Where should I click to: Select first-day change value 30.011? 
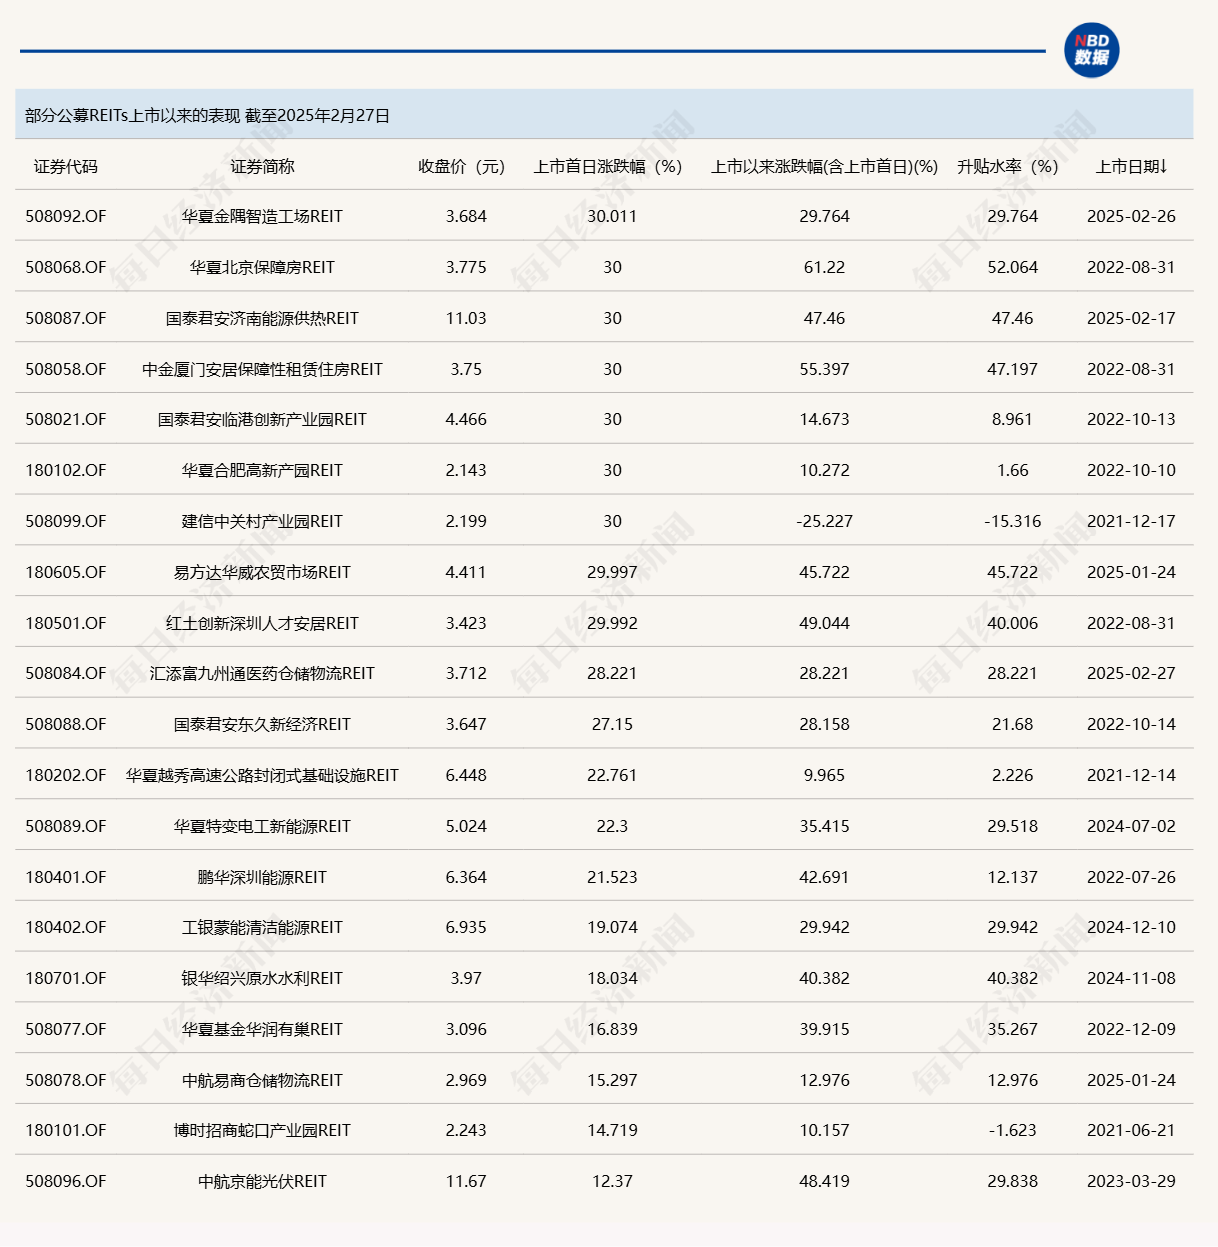coord(612,216)
